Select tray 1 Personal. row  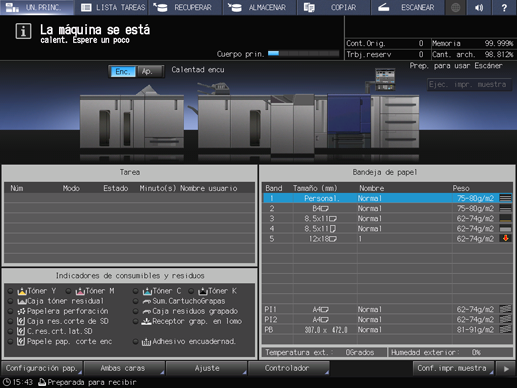click(388, 198)
